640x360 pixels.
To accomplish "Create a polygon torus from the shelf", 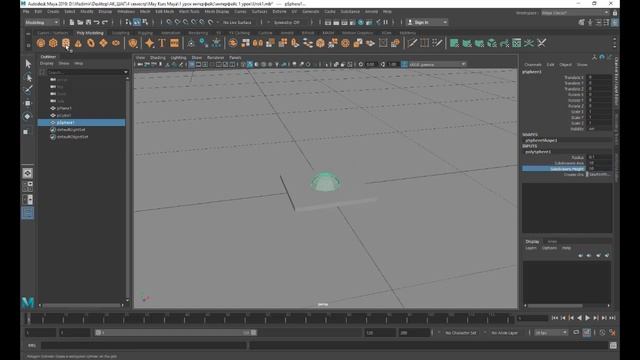I will pos(91,43).
